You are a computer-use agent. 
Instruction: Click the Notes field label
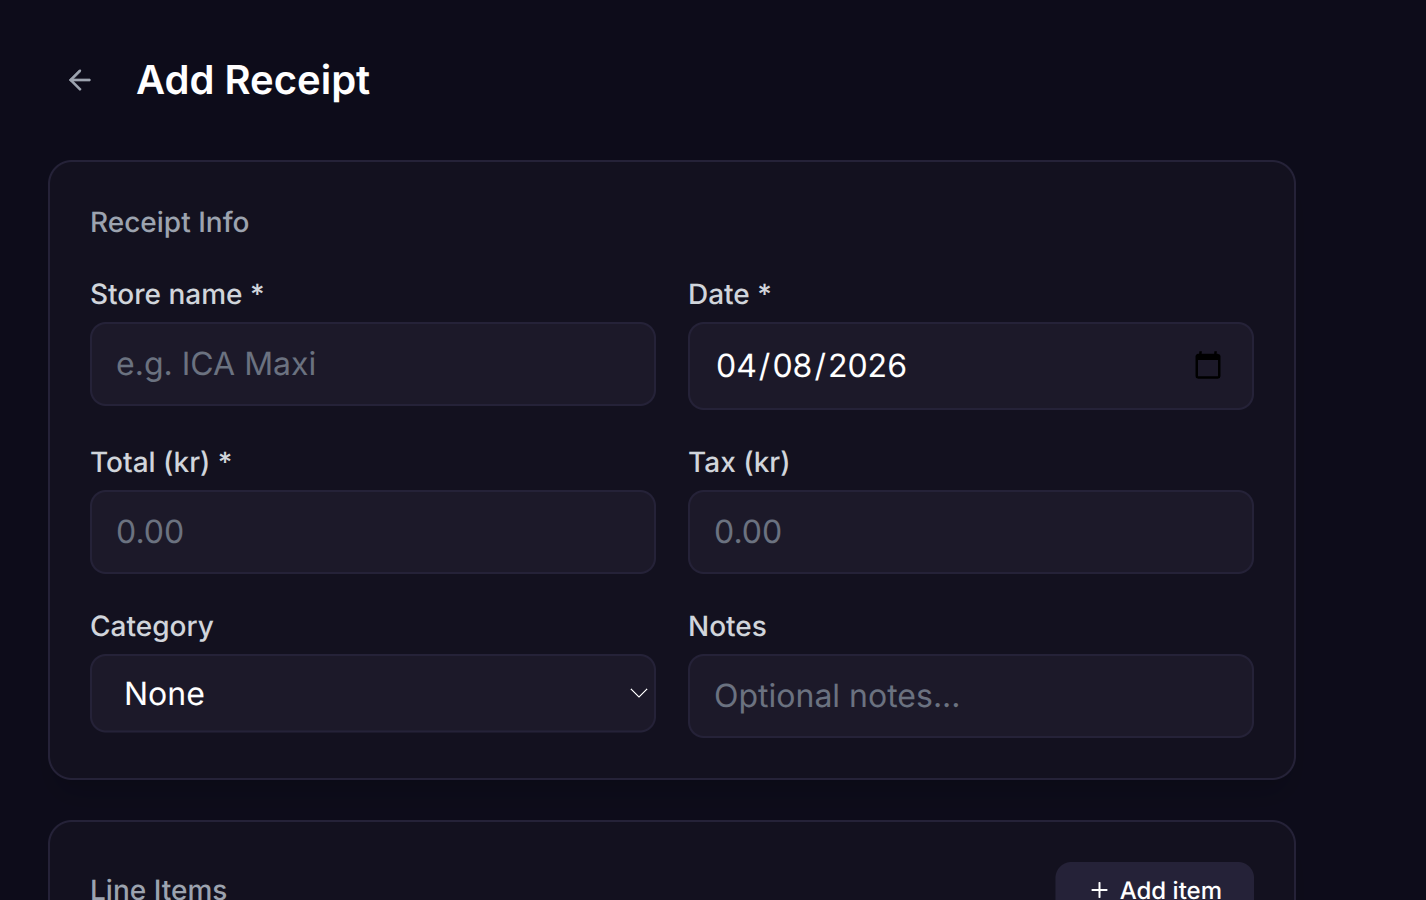pyautogui.click(x=727, y=626)
